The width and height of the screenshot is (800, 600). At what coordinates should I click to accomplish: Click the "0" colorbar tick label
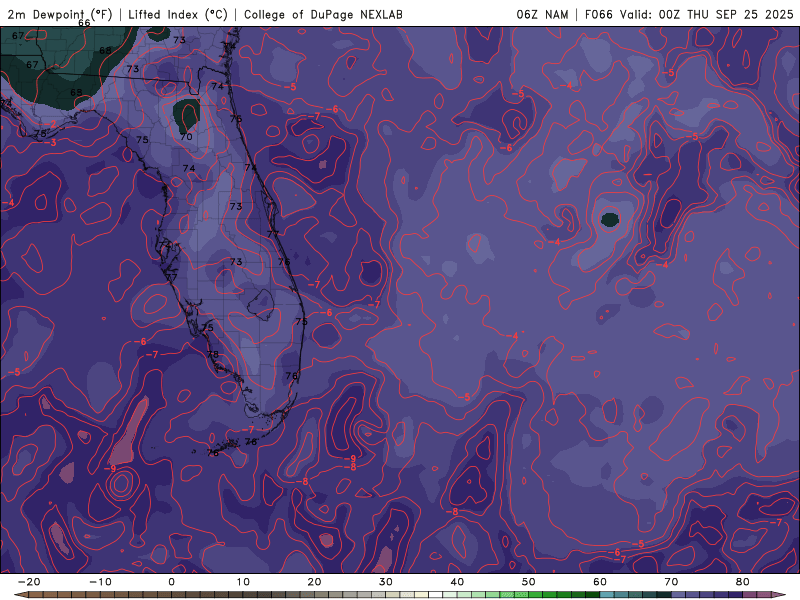pos(171,582)
